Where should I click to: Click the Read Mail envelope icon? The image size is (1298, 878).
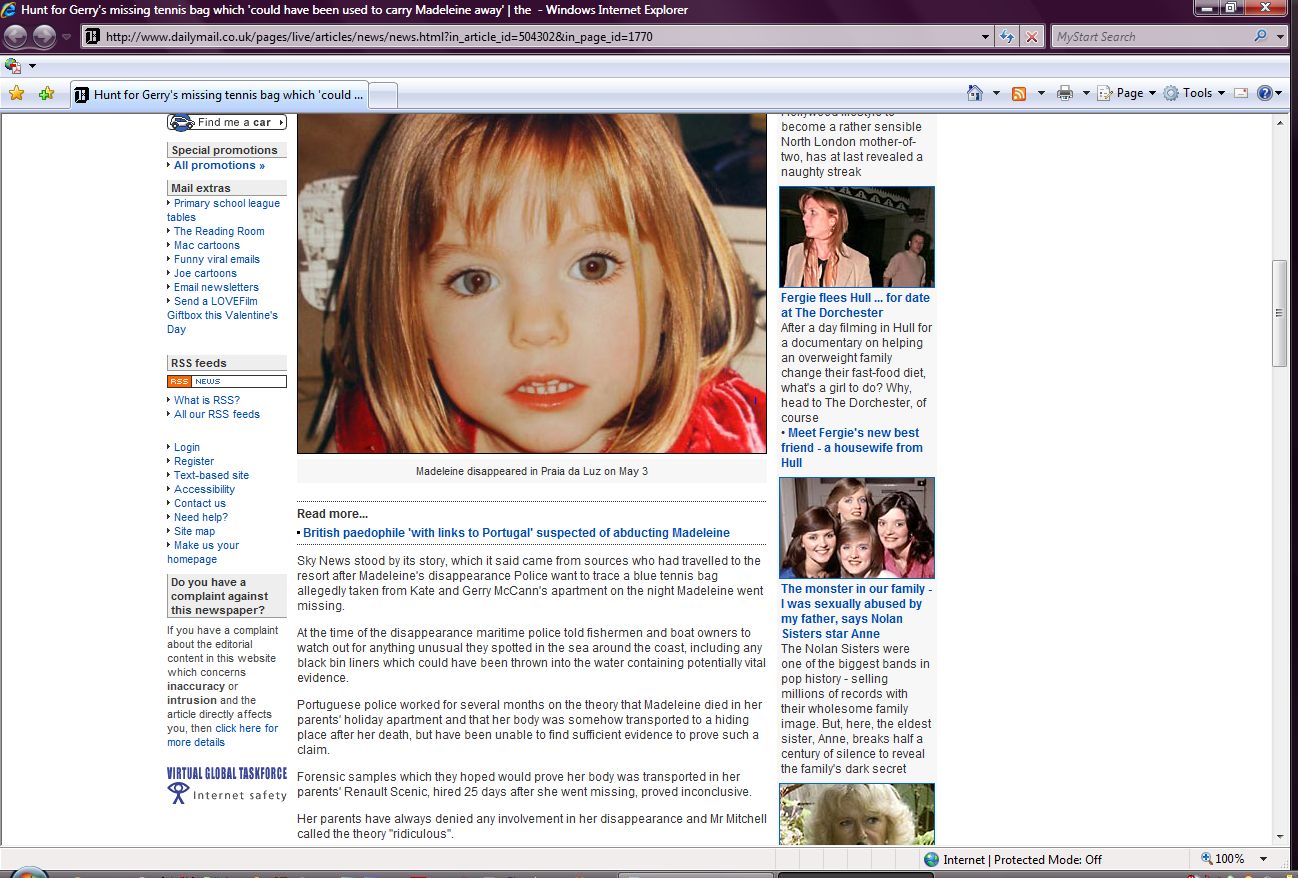(1241, 93)
